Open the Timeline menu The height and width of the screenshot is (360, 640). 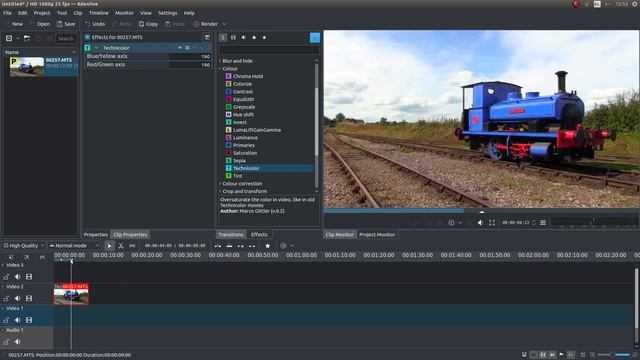point(99,13)
